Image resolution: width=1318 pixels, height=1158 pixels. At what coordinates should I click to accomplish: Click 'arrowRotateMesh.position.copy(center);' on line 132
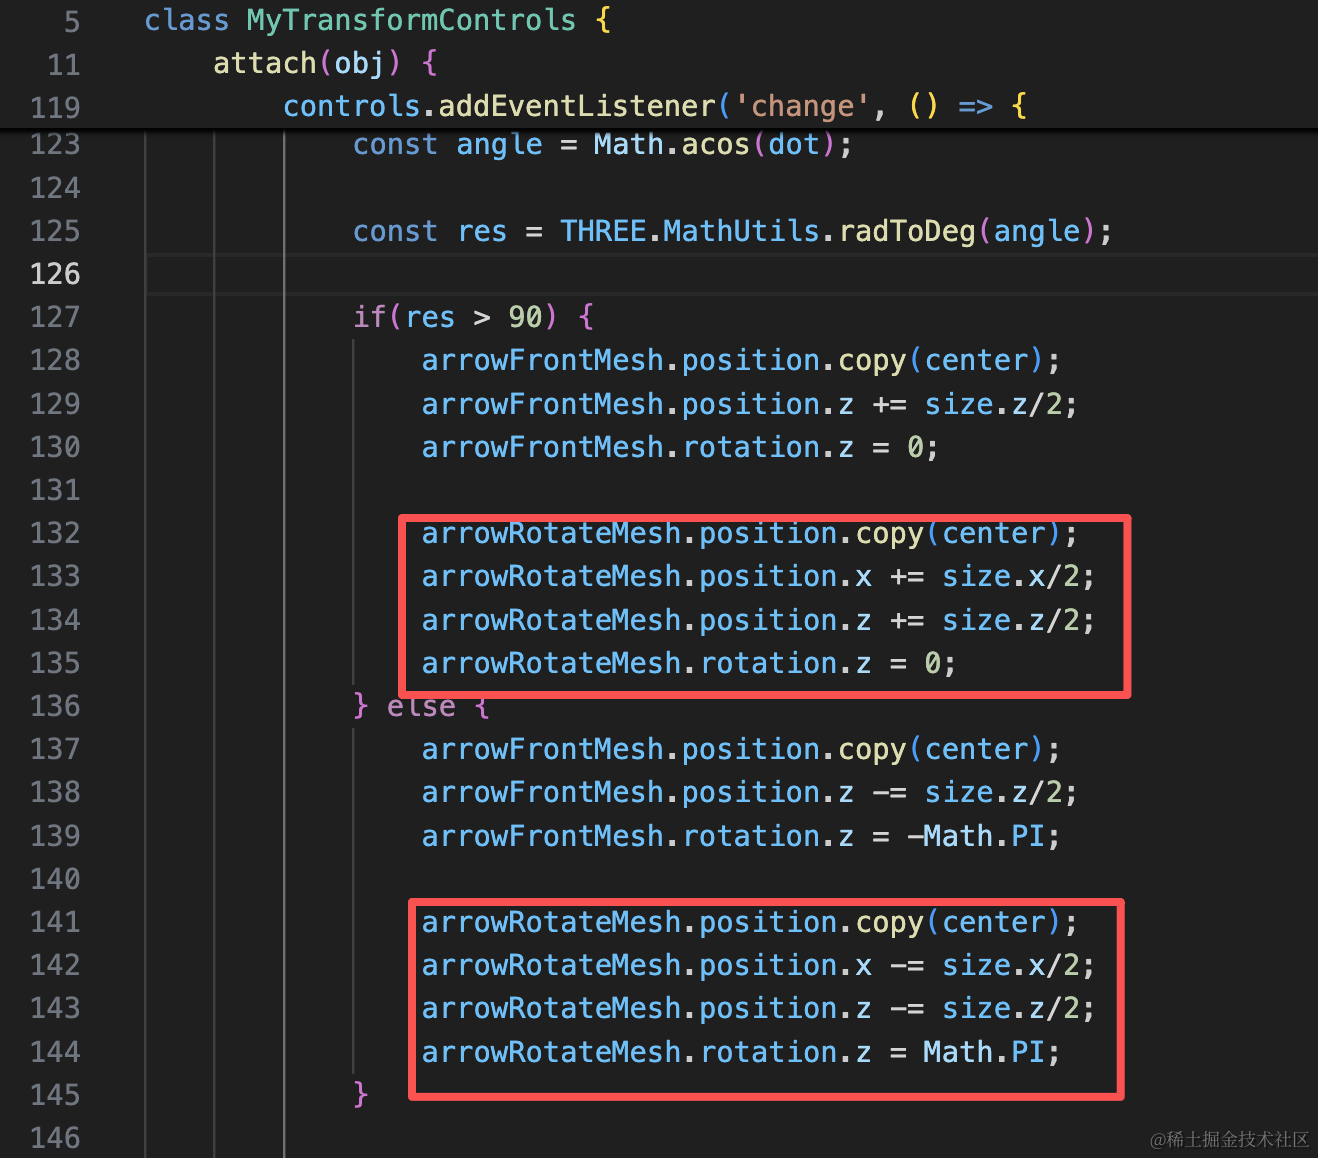pos(750,533)
